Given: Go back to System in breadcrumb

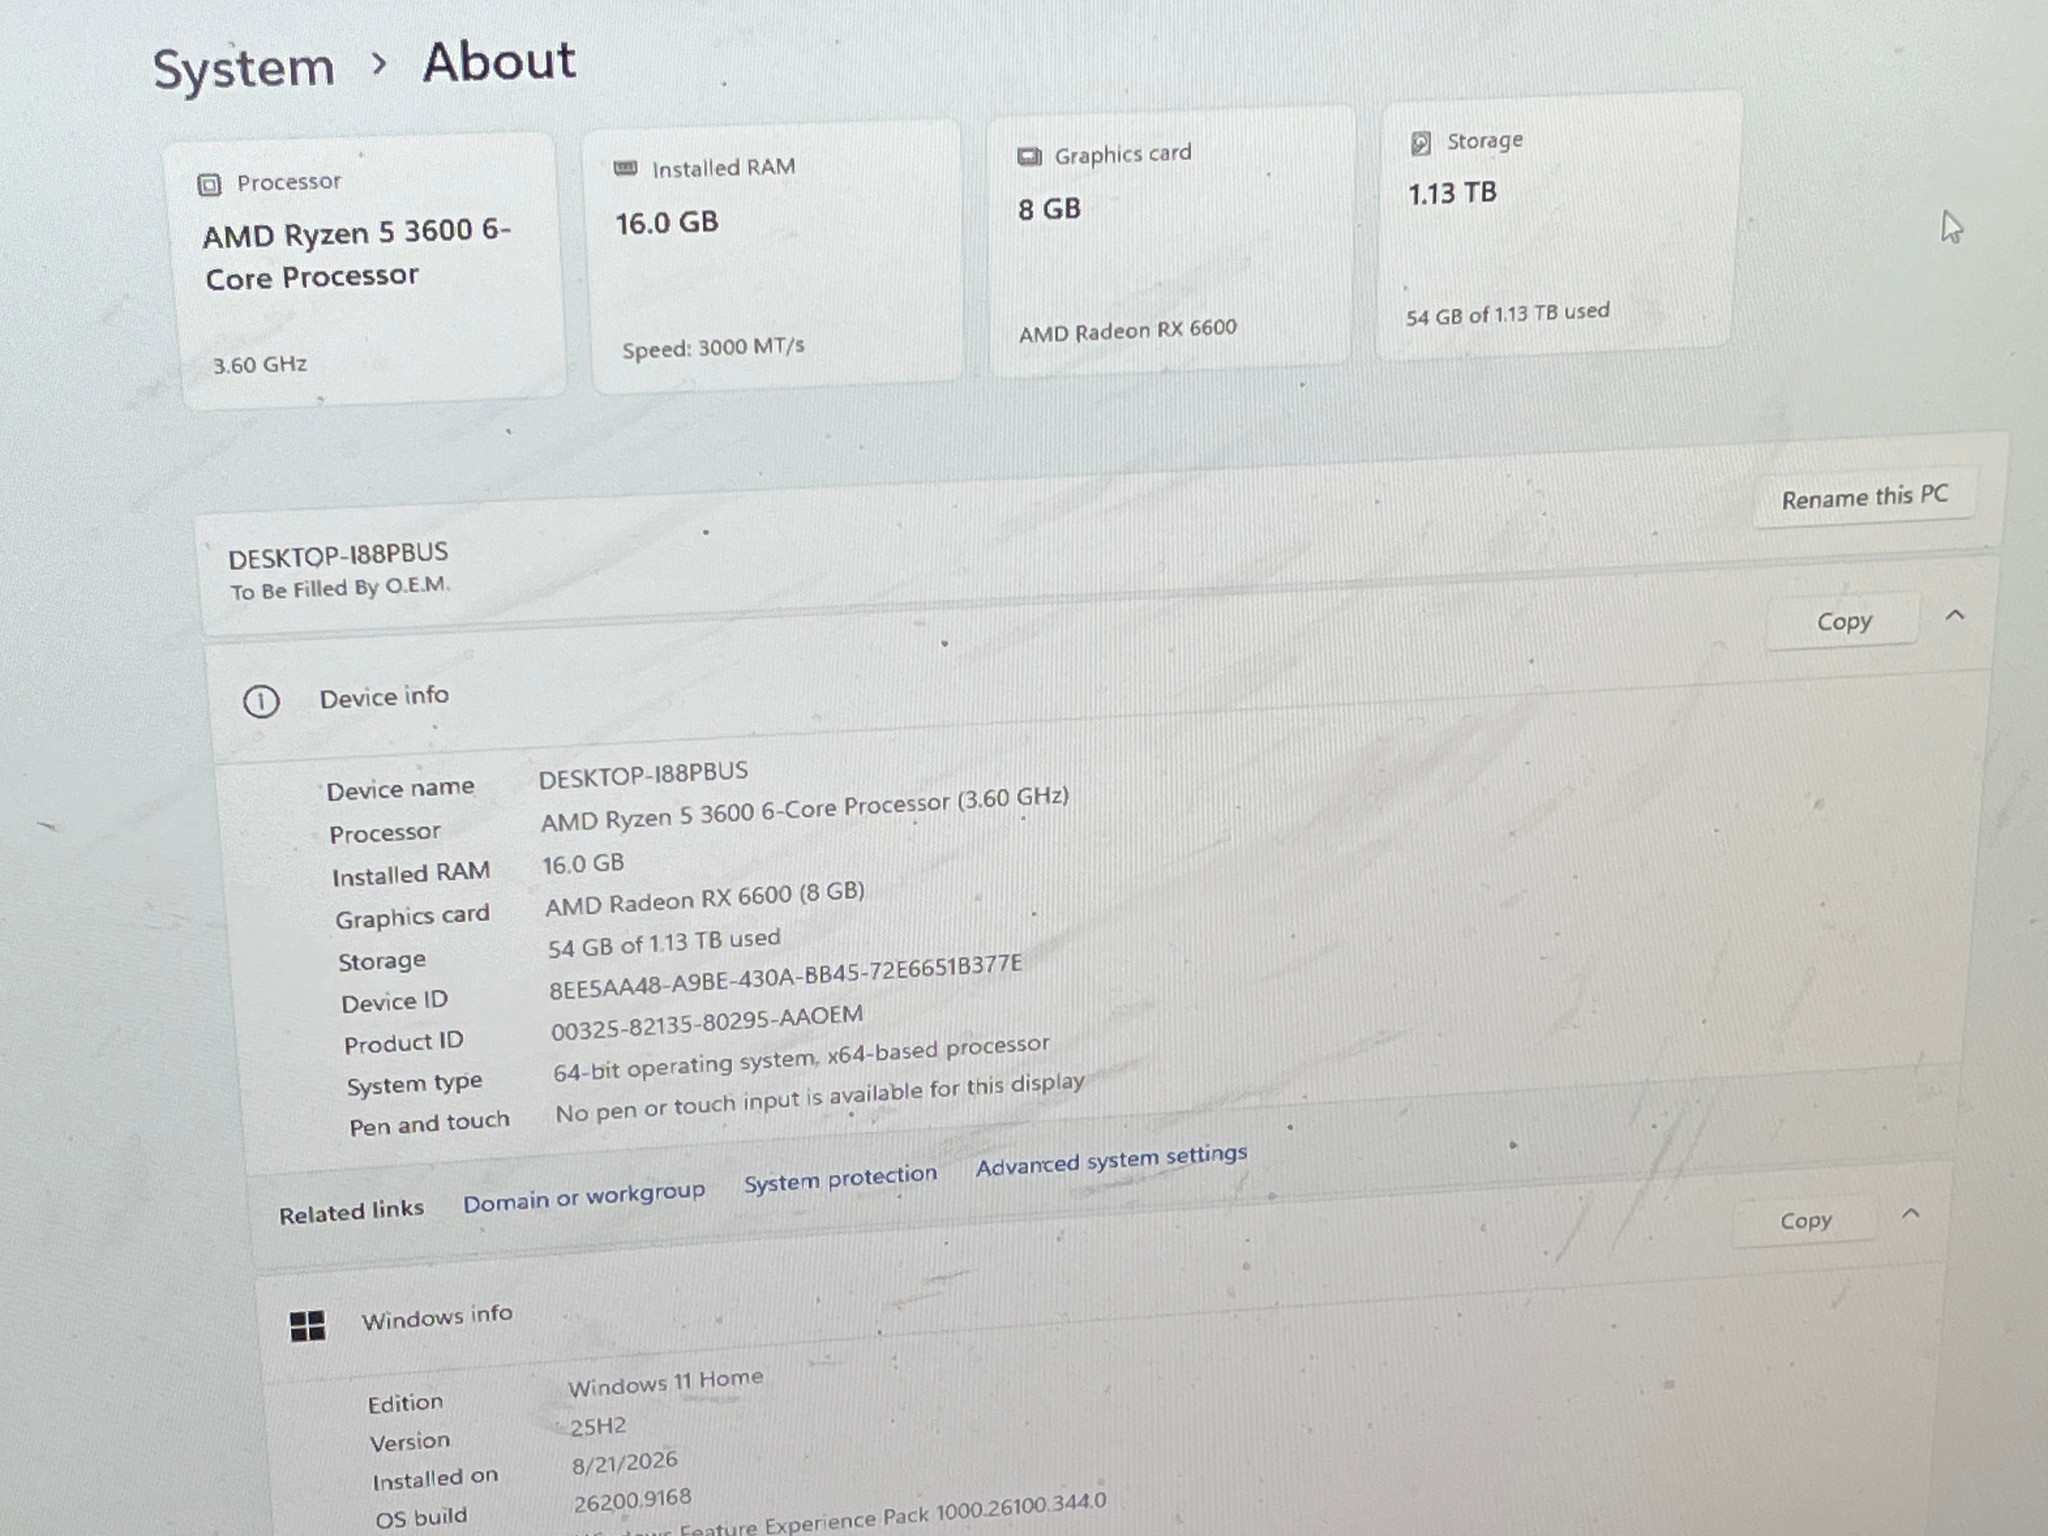Looking at the screenshot, I should (243, 70).
